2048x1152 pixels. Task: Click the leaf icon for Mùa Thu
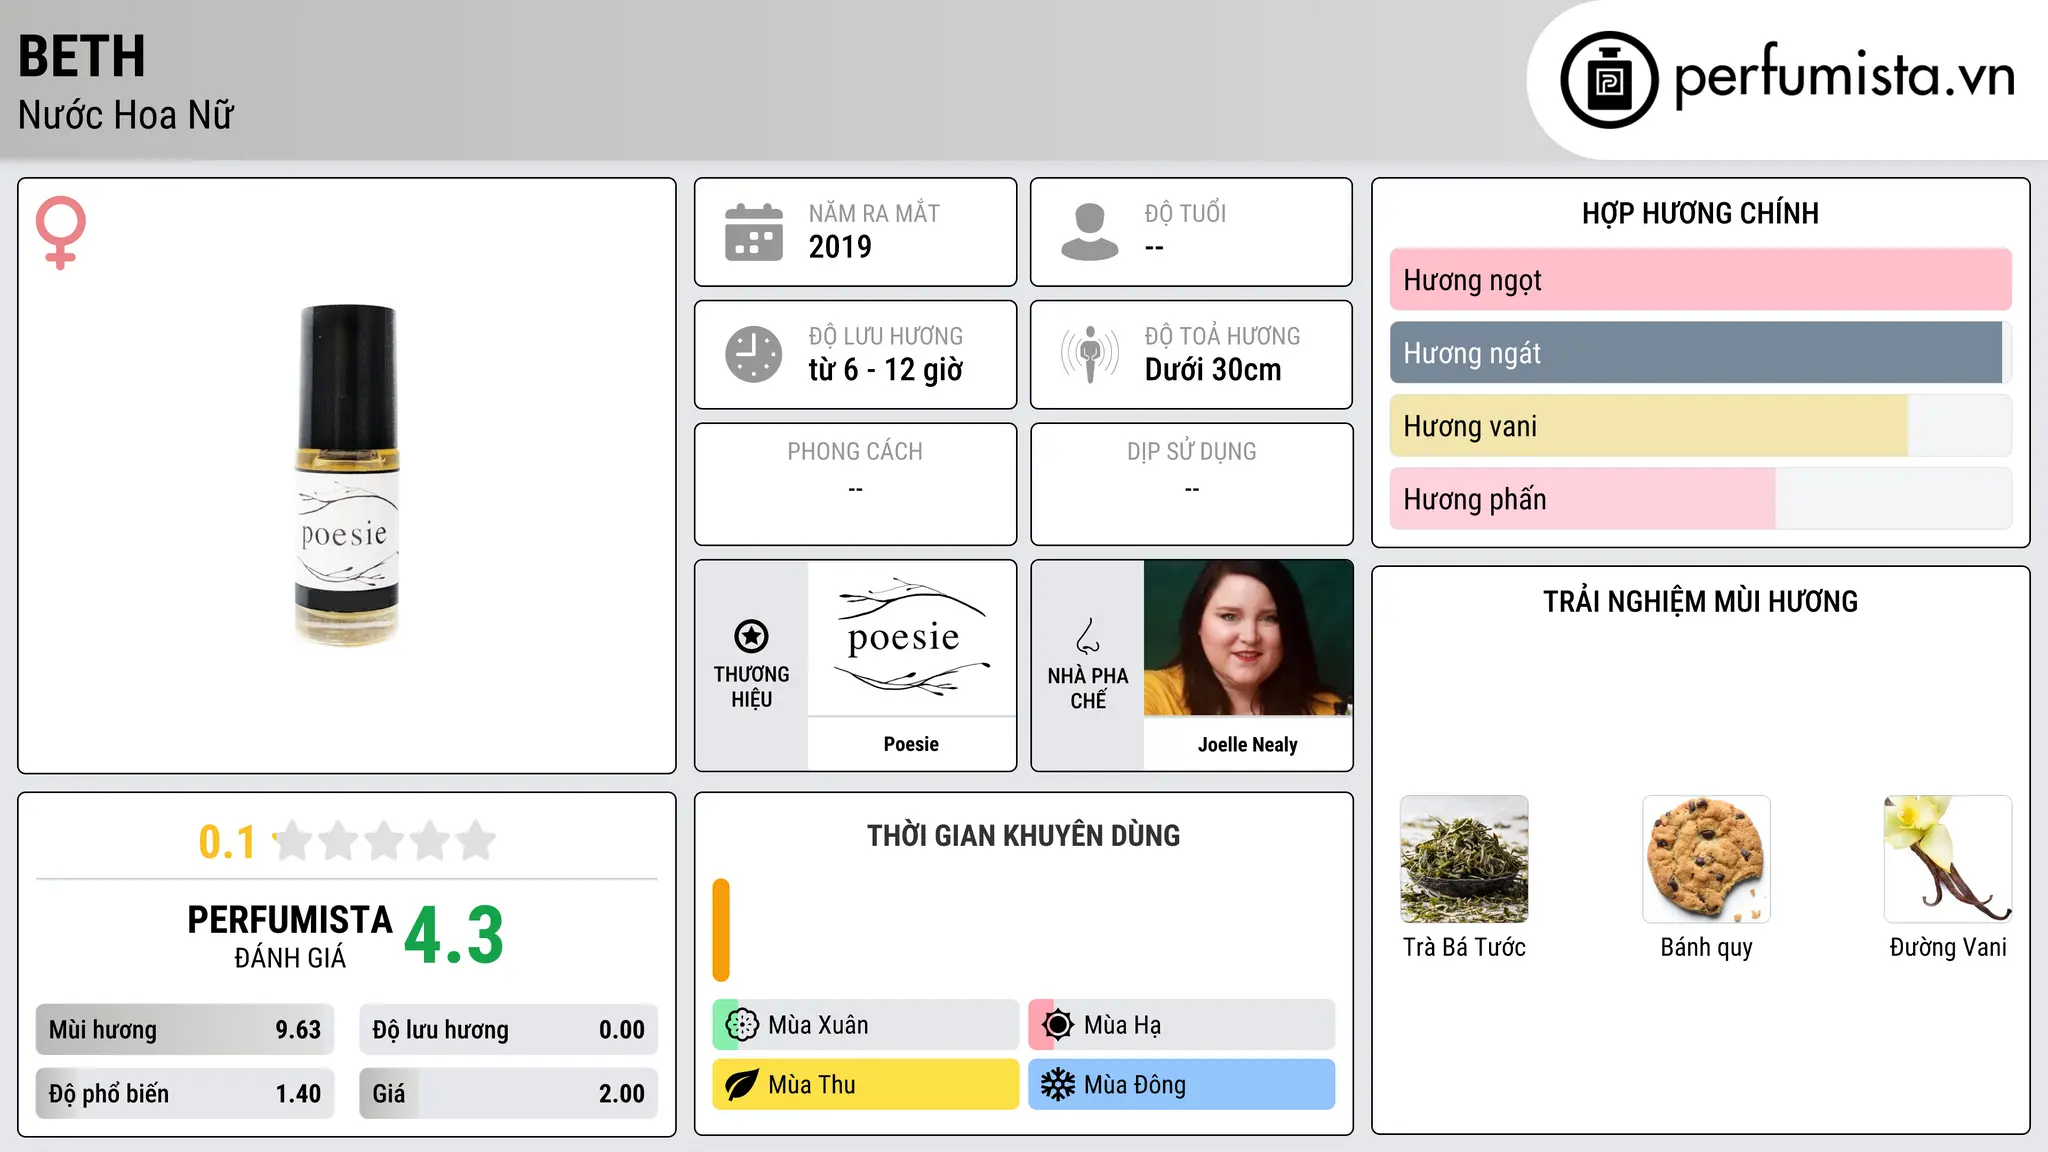point(742,1085)
